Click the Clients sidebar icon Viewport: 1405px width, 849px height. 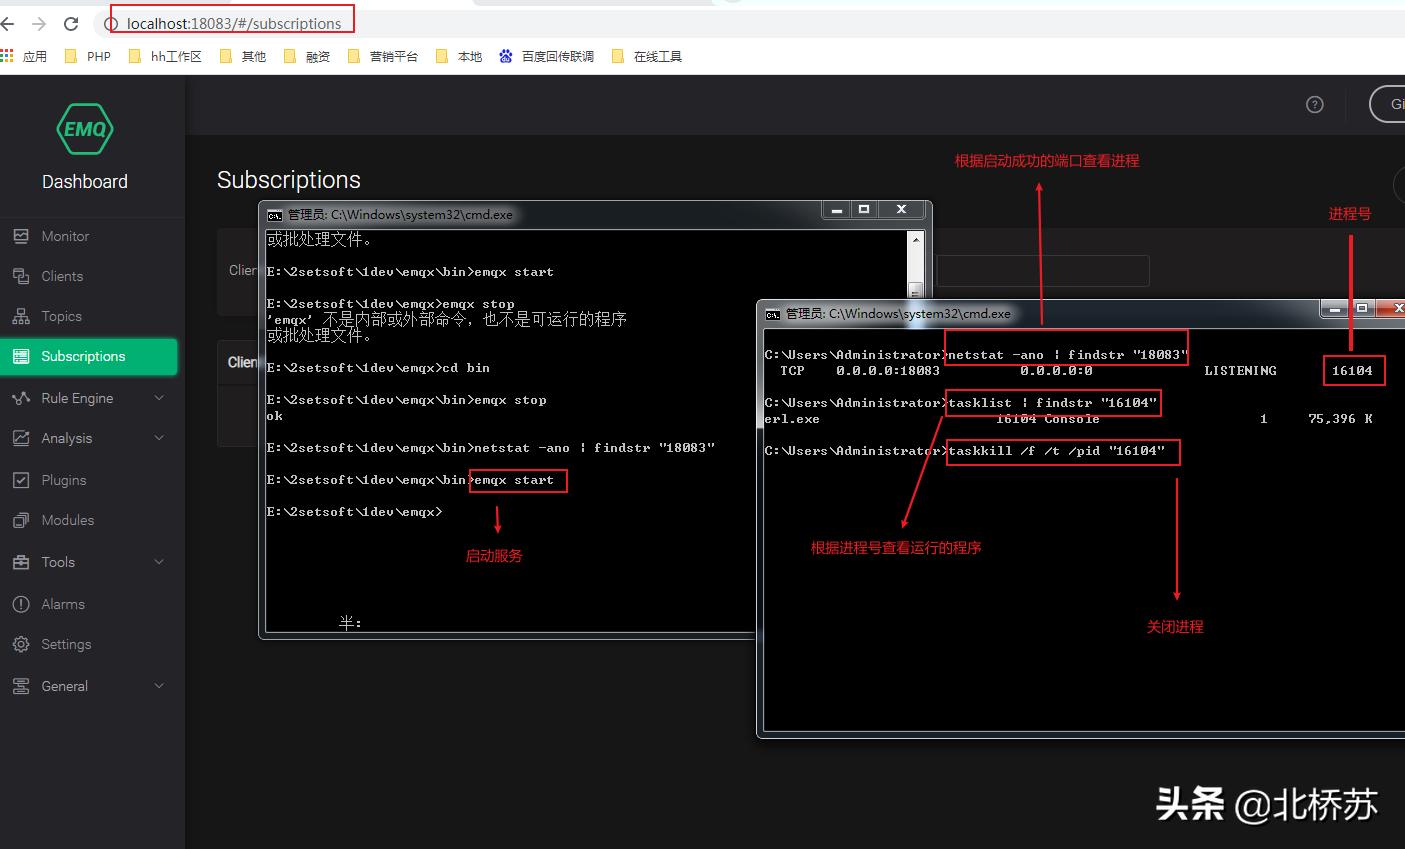[21, 276]
